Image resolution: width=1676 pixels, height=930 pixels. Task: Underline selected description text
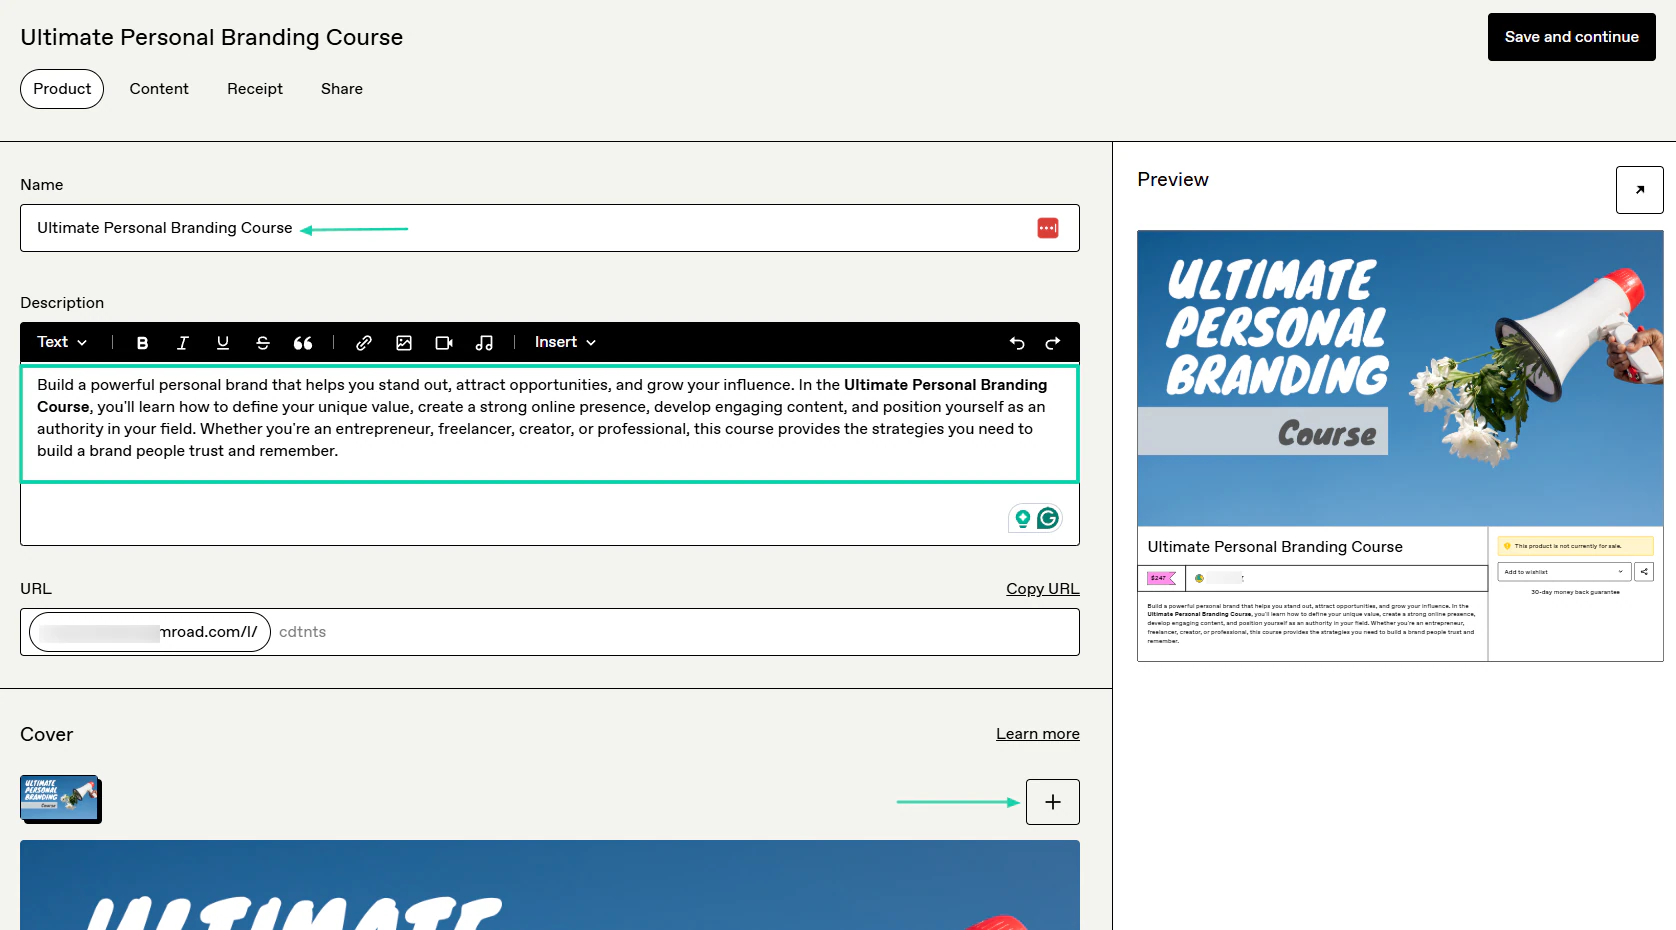pyautogui.click(x=222, y=343)
